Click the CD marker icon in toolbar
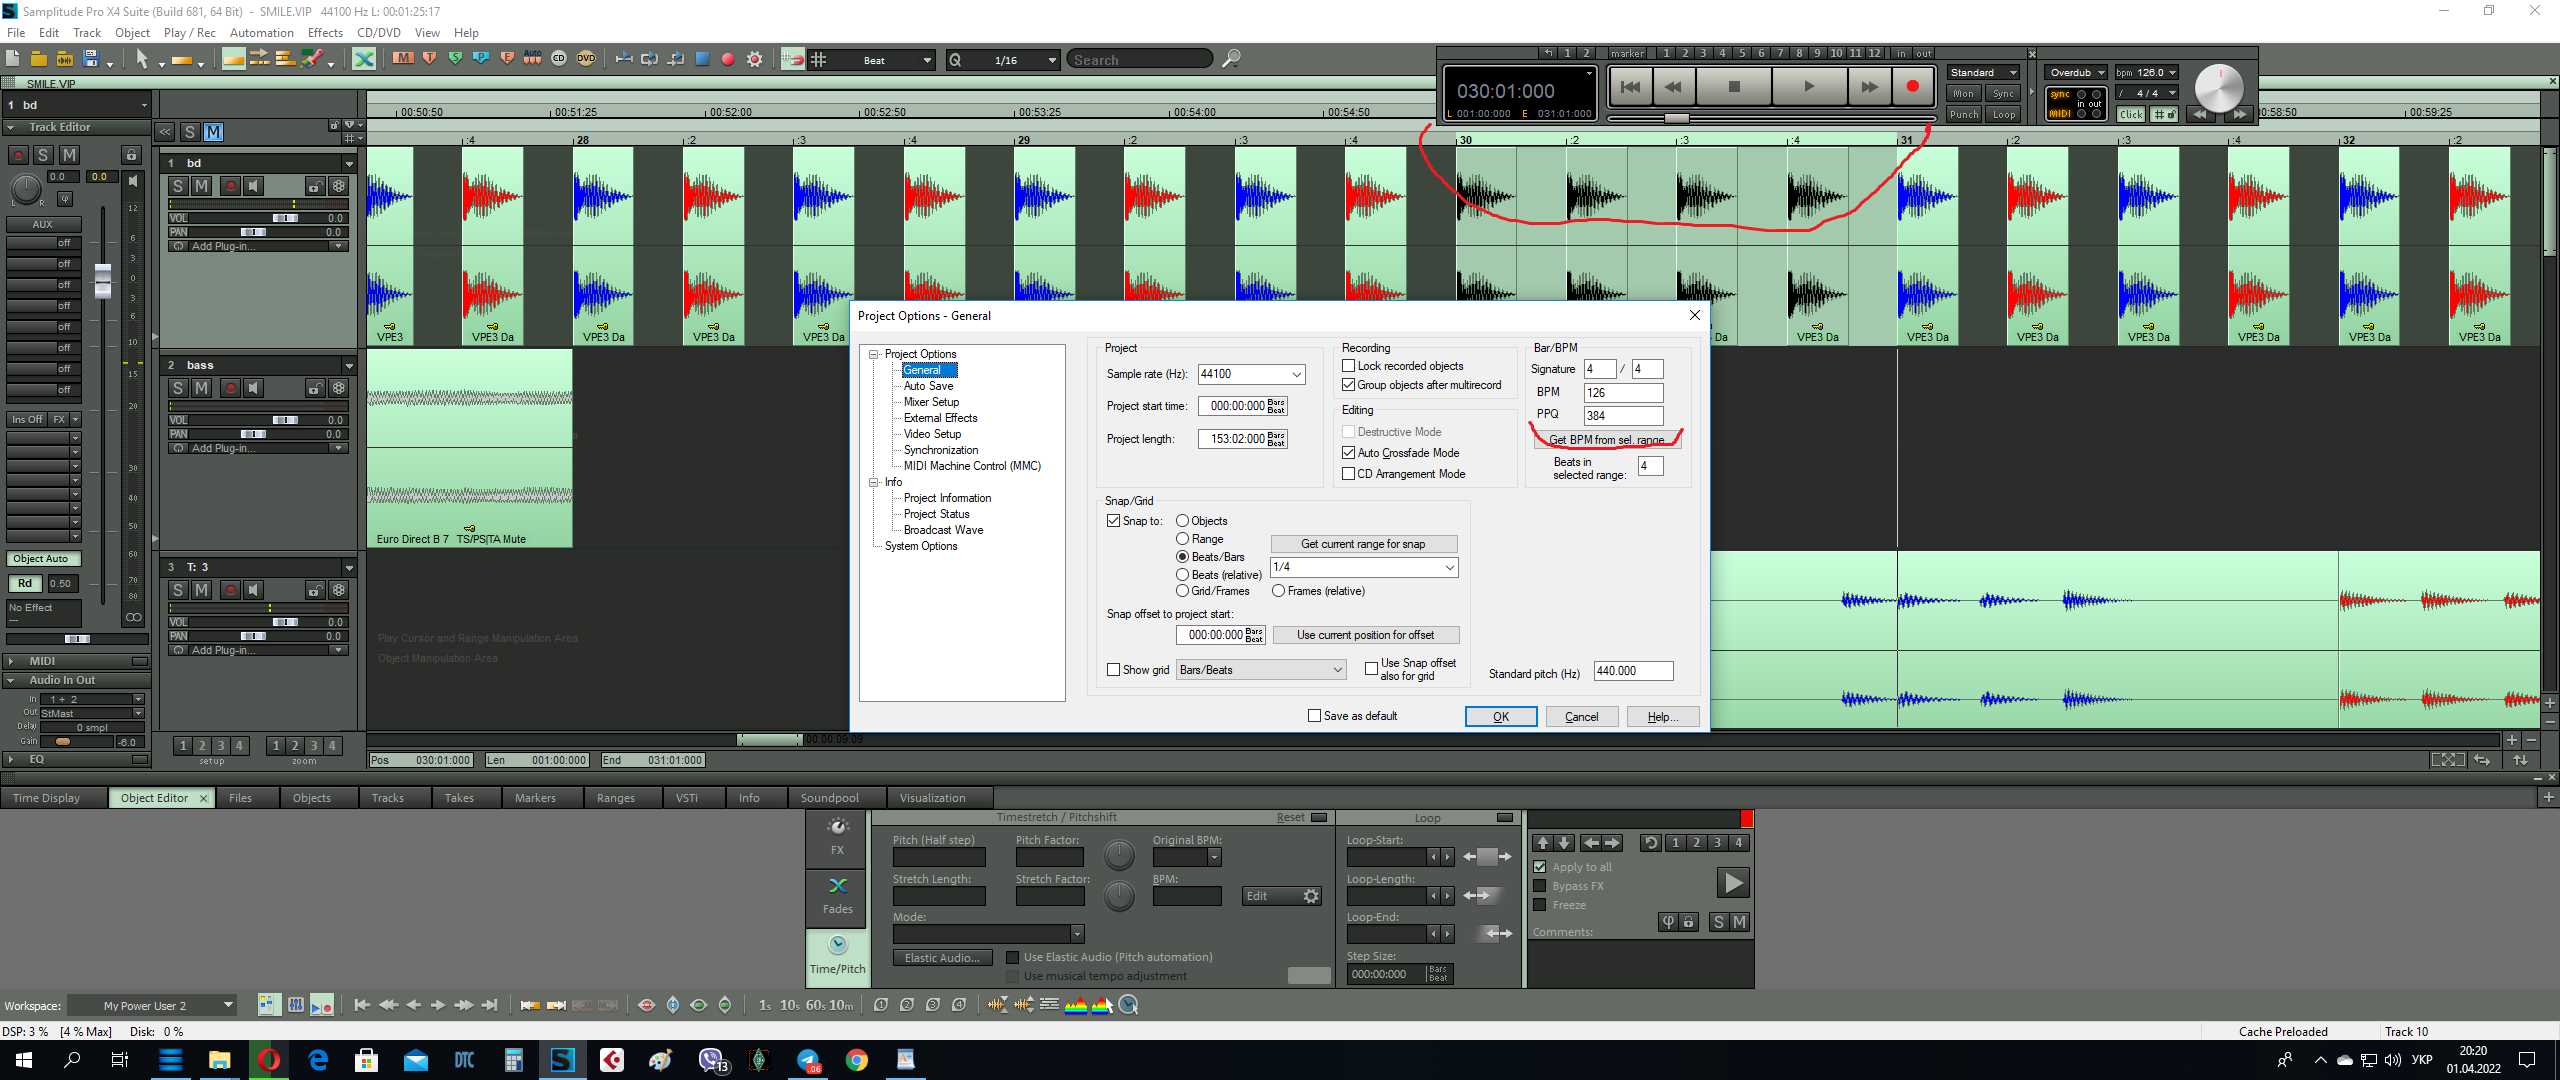The image size is (2560, 1080). (x=559, y=59)
